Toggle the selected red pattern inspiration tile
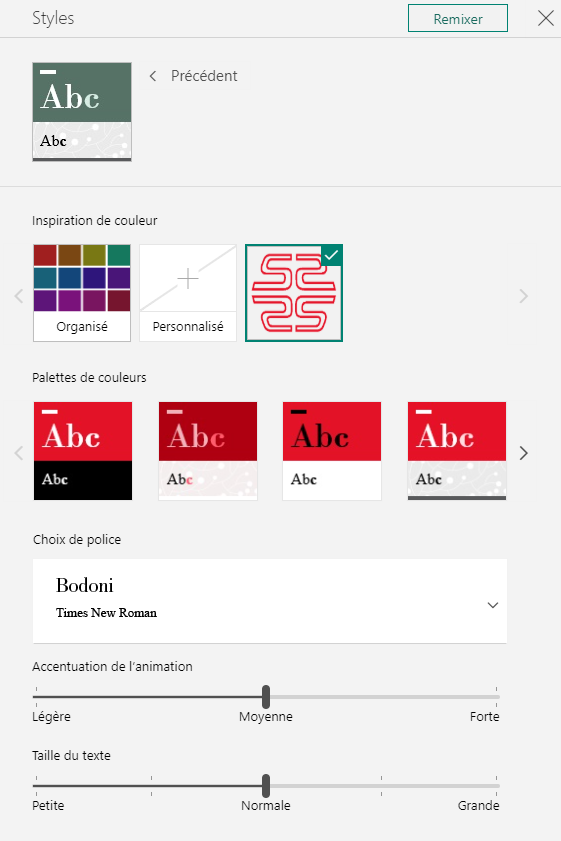The width and height of the screenshot is (561, 841). pyautogui.click(x=294, y=293)
